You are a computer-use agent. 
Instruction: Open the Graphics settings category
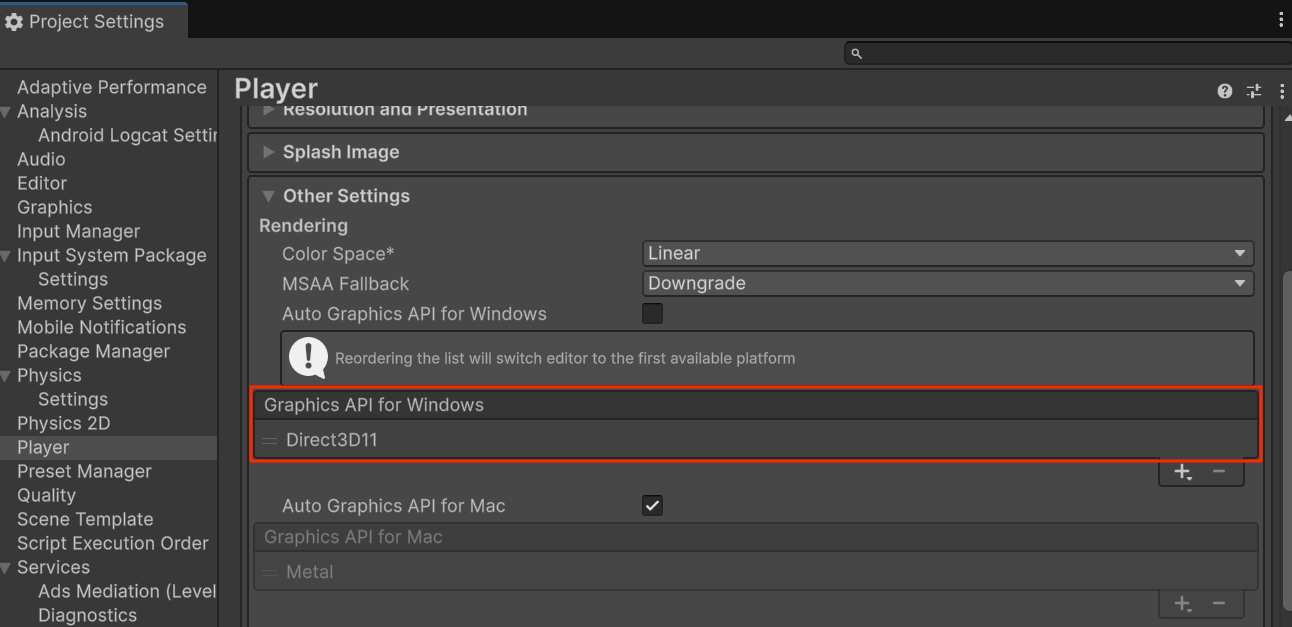click(x=54, y=207)
